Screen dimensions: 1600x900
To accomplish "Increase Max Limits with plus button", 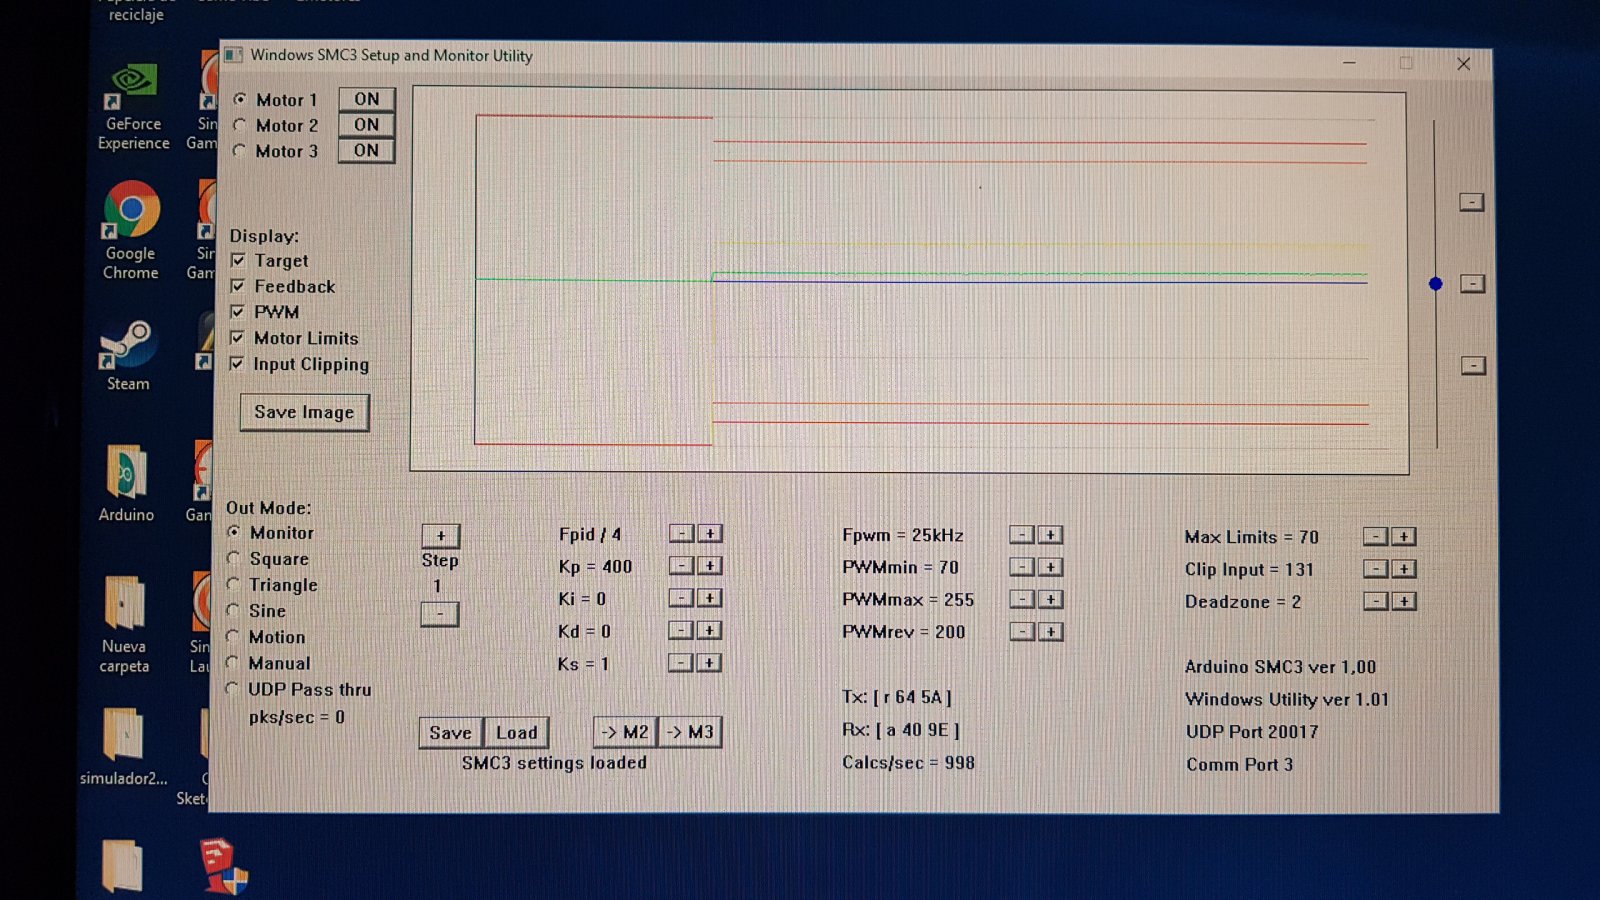I will (1405, 537).
